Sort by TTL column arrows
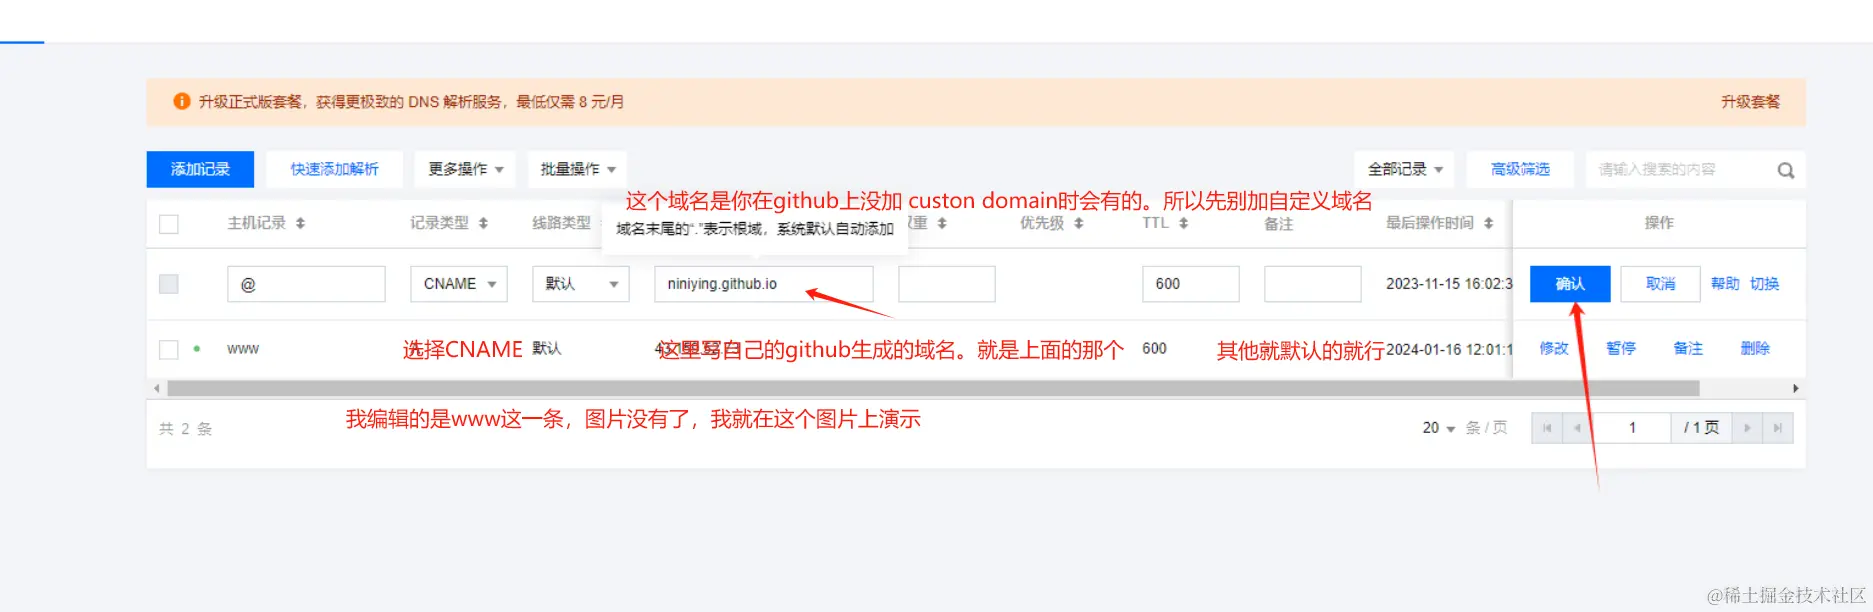This screenshot has width=1873, height=612. [1183, 223]
